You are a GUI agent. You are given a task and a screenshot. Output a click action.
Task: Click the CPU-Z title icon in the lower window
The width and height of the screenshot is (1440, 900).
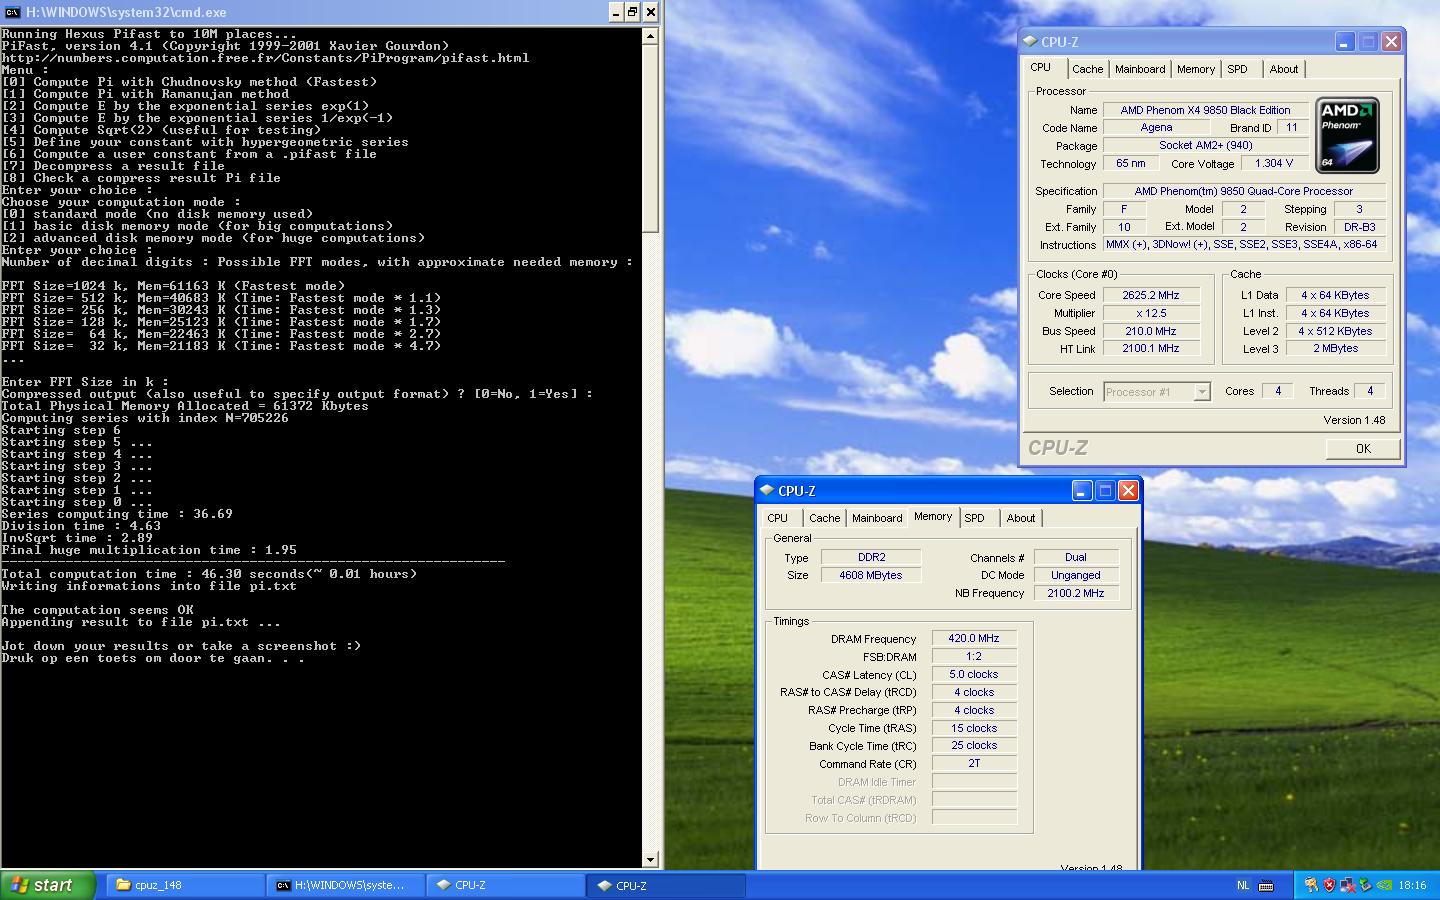(767, 490)
